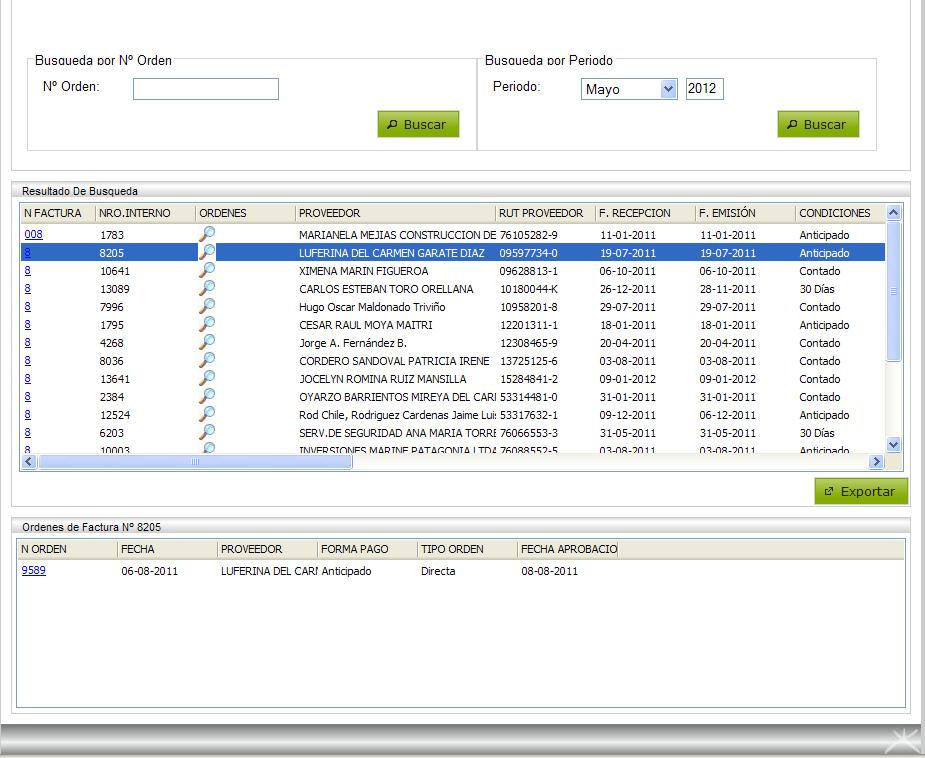Click emission date 06-12-2011
925x758 pixels.
coord(727,415)
